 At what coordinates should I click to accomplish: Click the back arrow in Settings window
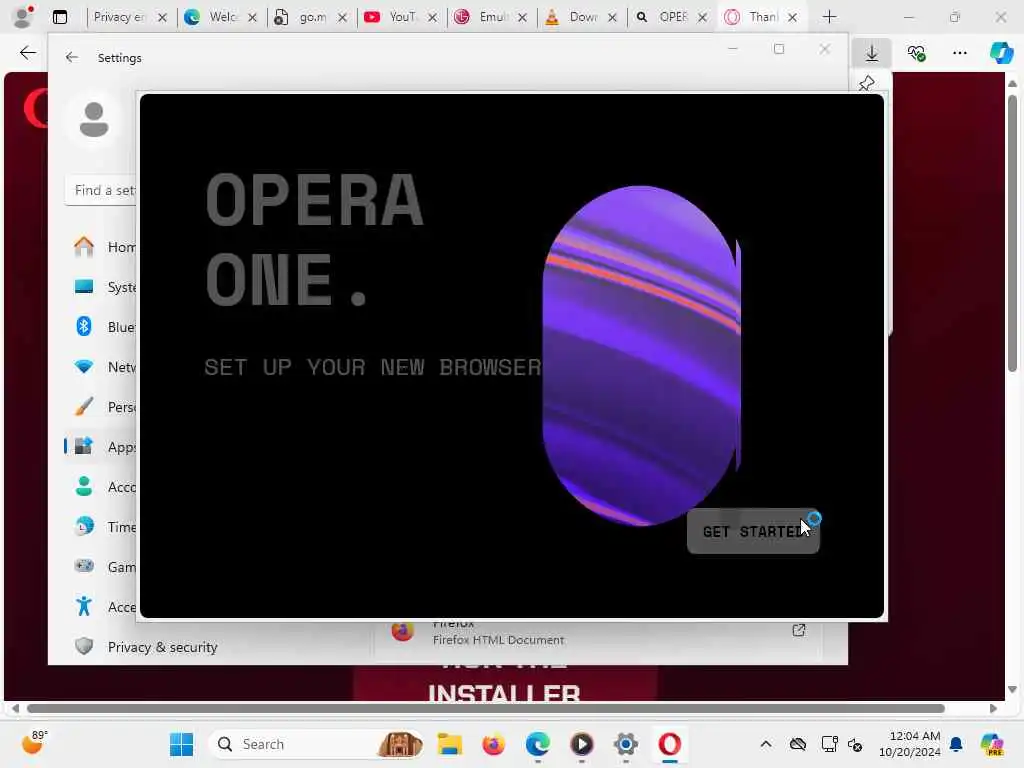click(72, 57)
